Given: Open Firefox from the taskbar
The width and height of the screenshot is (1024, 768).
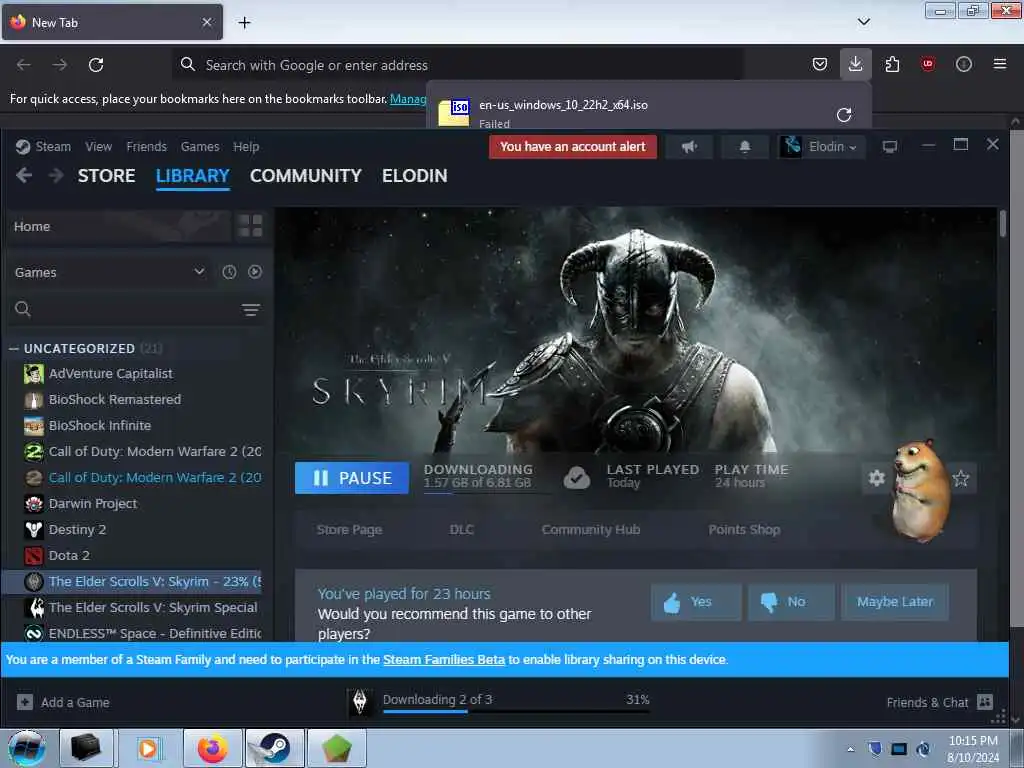Looking at the screenshot, I should pos(213,748).
